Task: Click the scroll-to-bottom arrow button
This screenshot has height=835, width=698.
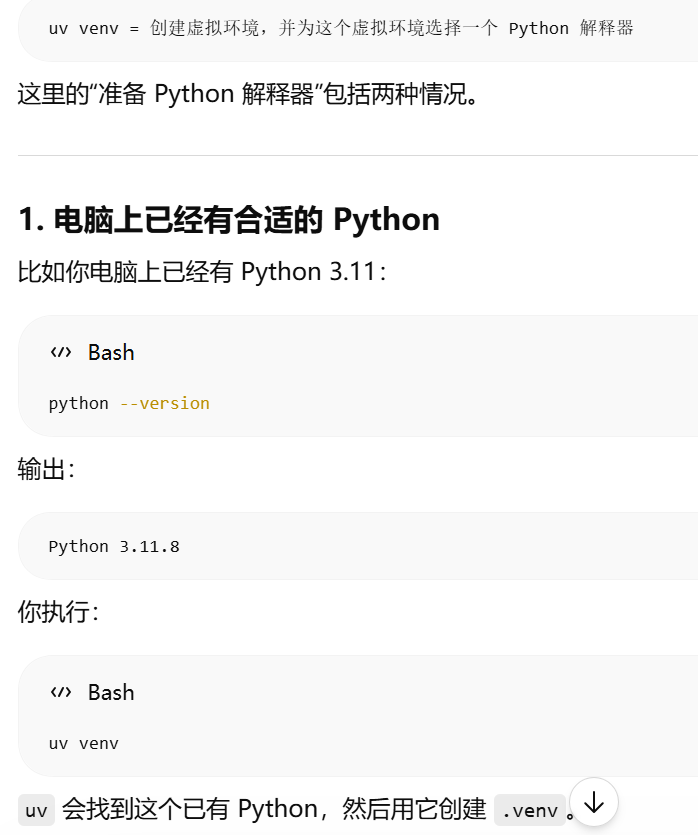Action: point(594,802)
